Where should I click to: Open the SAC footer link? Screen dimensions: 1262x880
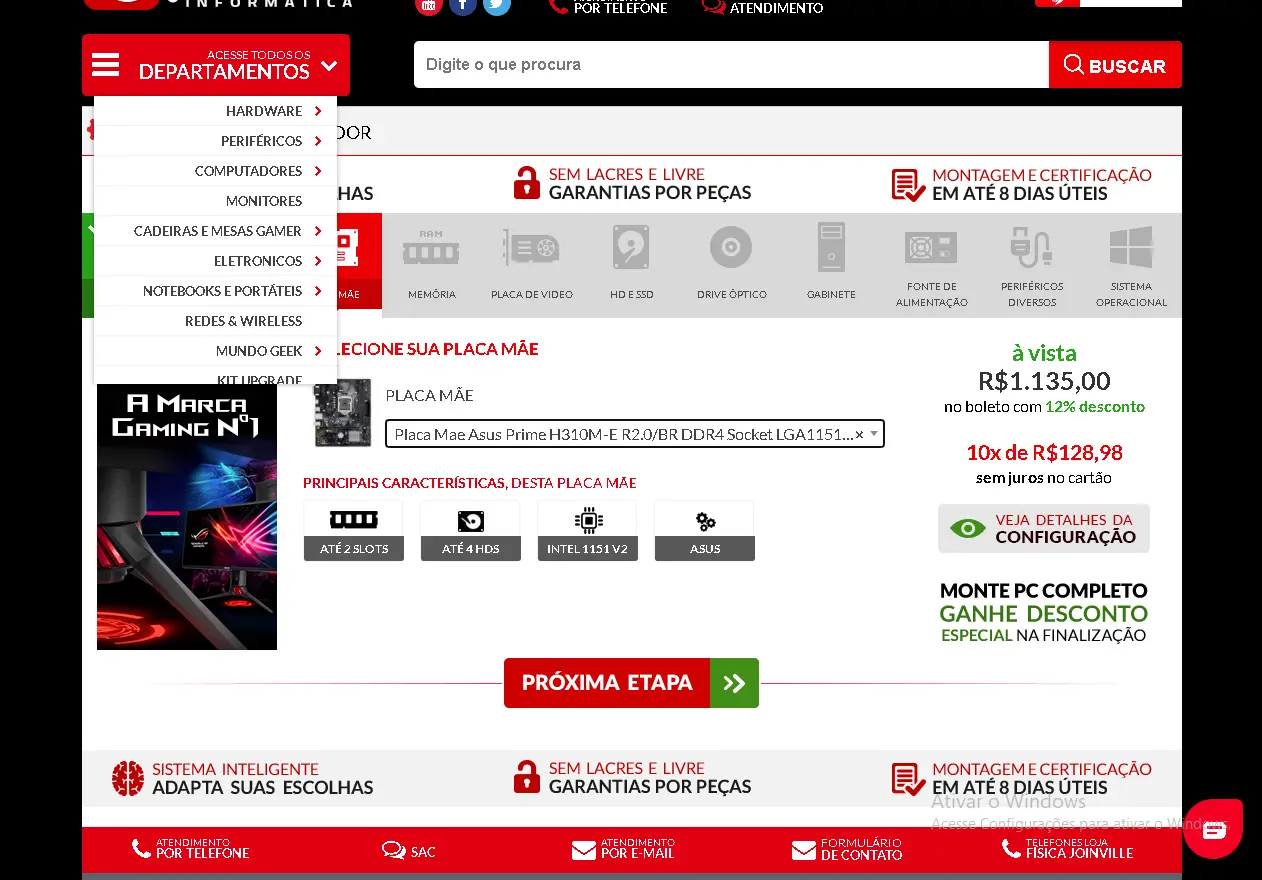click(409, 851)
